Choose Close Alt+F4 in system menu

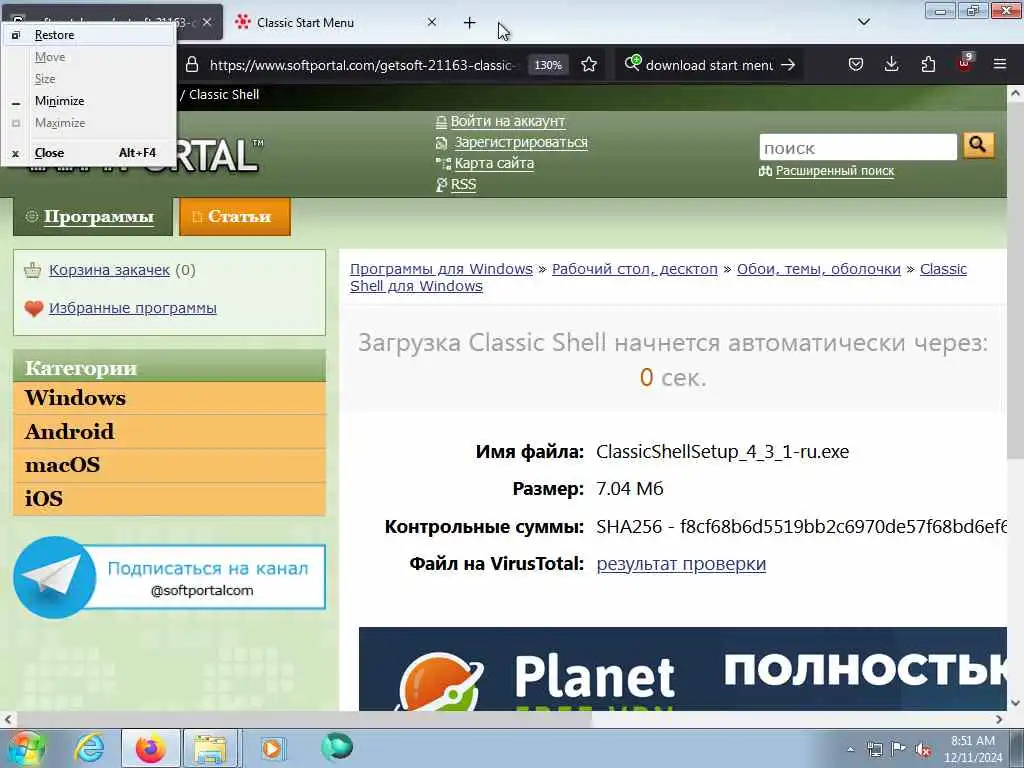tap(89, 153)
